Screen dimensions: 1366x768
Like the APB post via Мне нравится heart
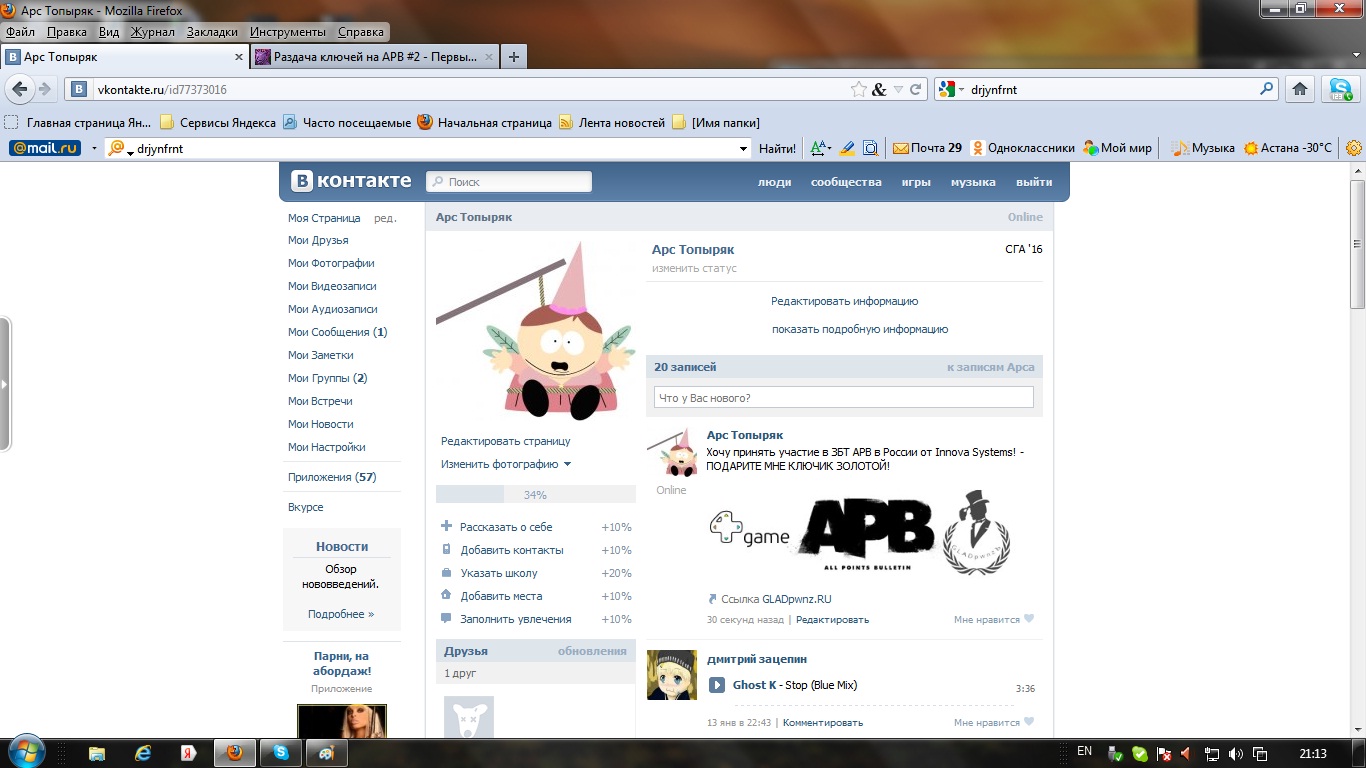point(1028,619)
